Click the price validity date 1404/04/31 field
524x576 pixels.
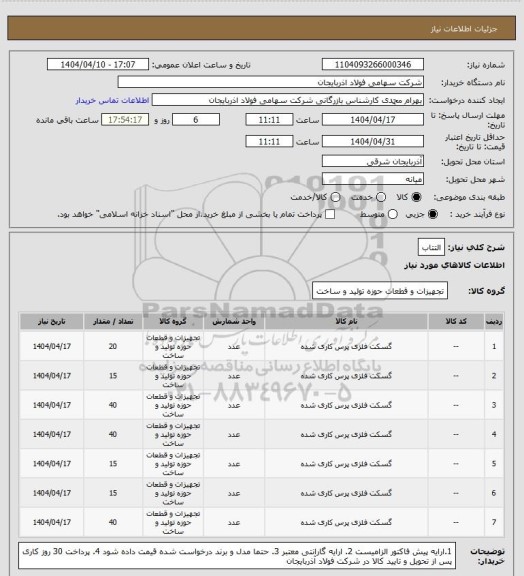[x=373, y=141]
